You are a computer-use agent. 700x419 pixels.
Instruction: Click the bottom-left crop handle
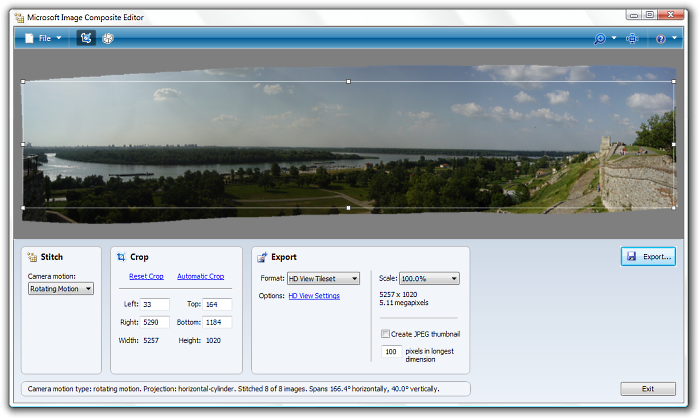(x=23, y=208)
